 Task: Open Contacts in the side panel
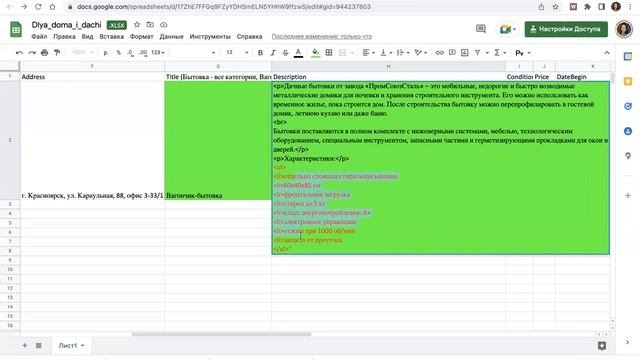(628, 131)
